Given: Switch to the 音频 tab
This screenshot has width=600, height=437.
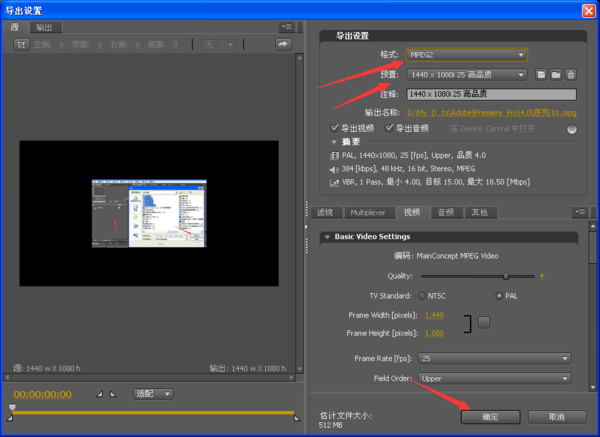Looking at the screenshot, I should coord(445,212).
